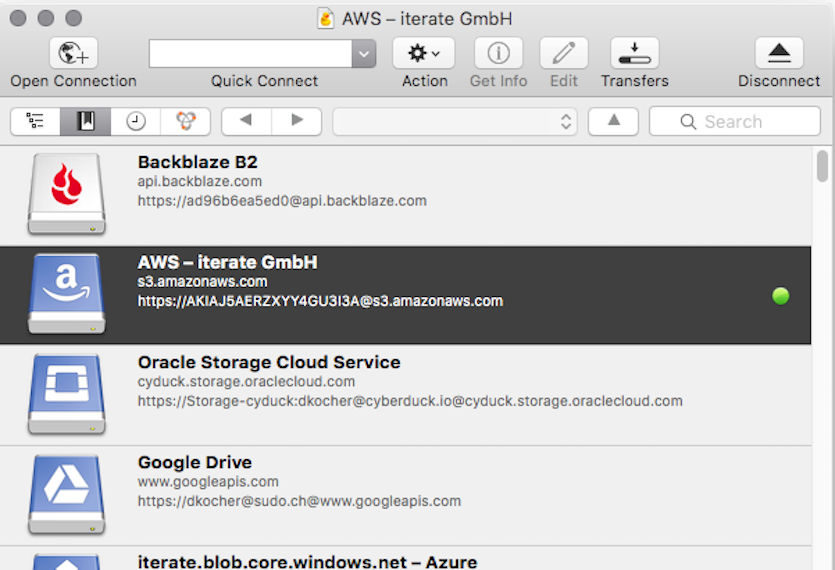Click the Open Connection label
Screen dimensions: 835x570
(73, 81)
